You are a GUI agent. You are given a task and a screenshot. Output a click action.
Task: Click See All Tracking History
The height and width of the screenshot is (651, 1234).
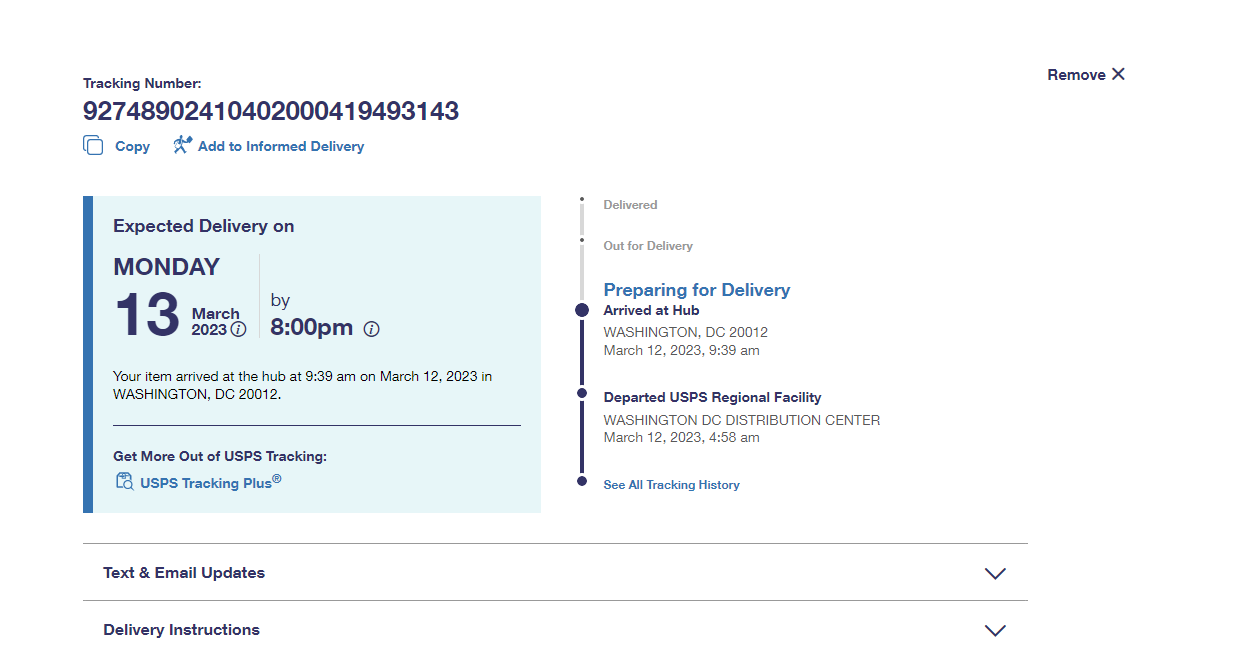(671, 485)
